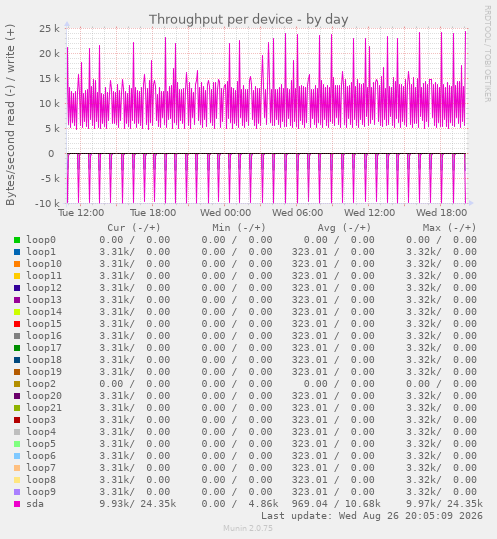Click the throughput graph plot area
Viewport: 497px width, 539px height.
coord(267,116)
